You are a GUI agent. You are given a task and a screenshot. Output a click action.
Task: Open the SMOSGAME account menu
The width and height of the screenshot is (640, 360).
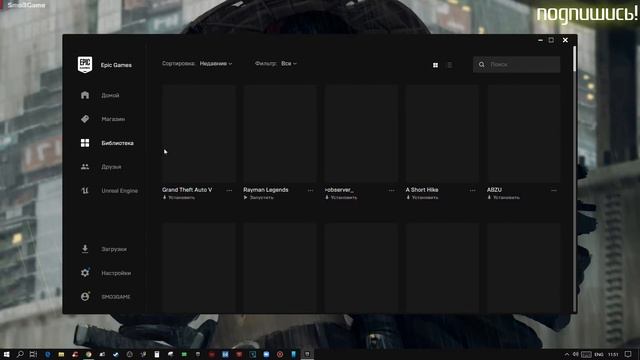116,297
